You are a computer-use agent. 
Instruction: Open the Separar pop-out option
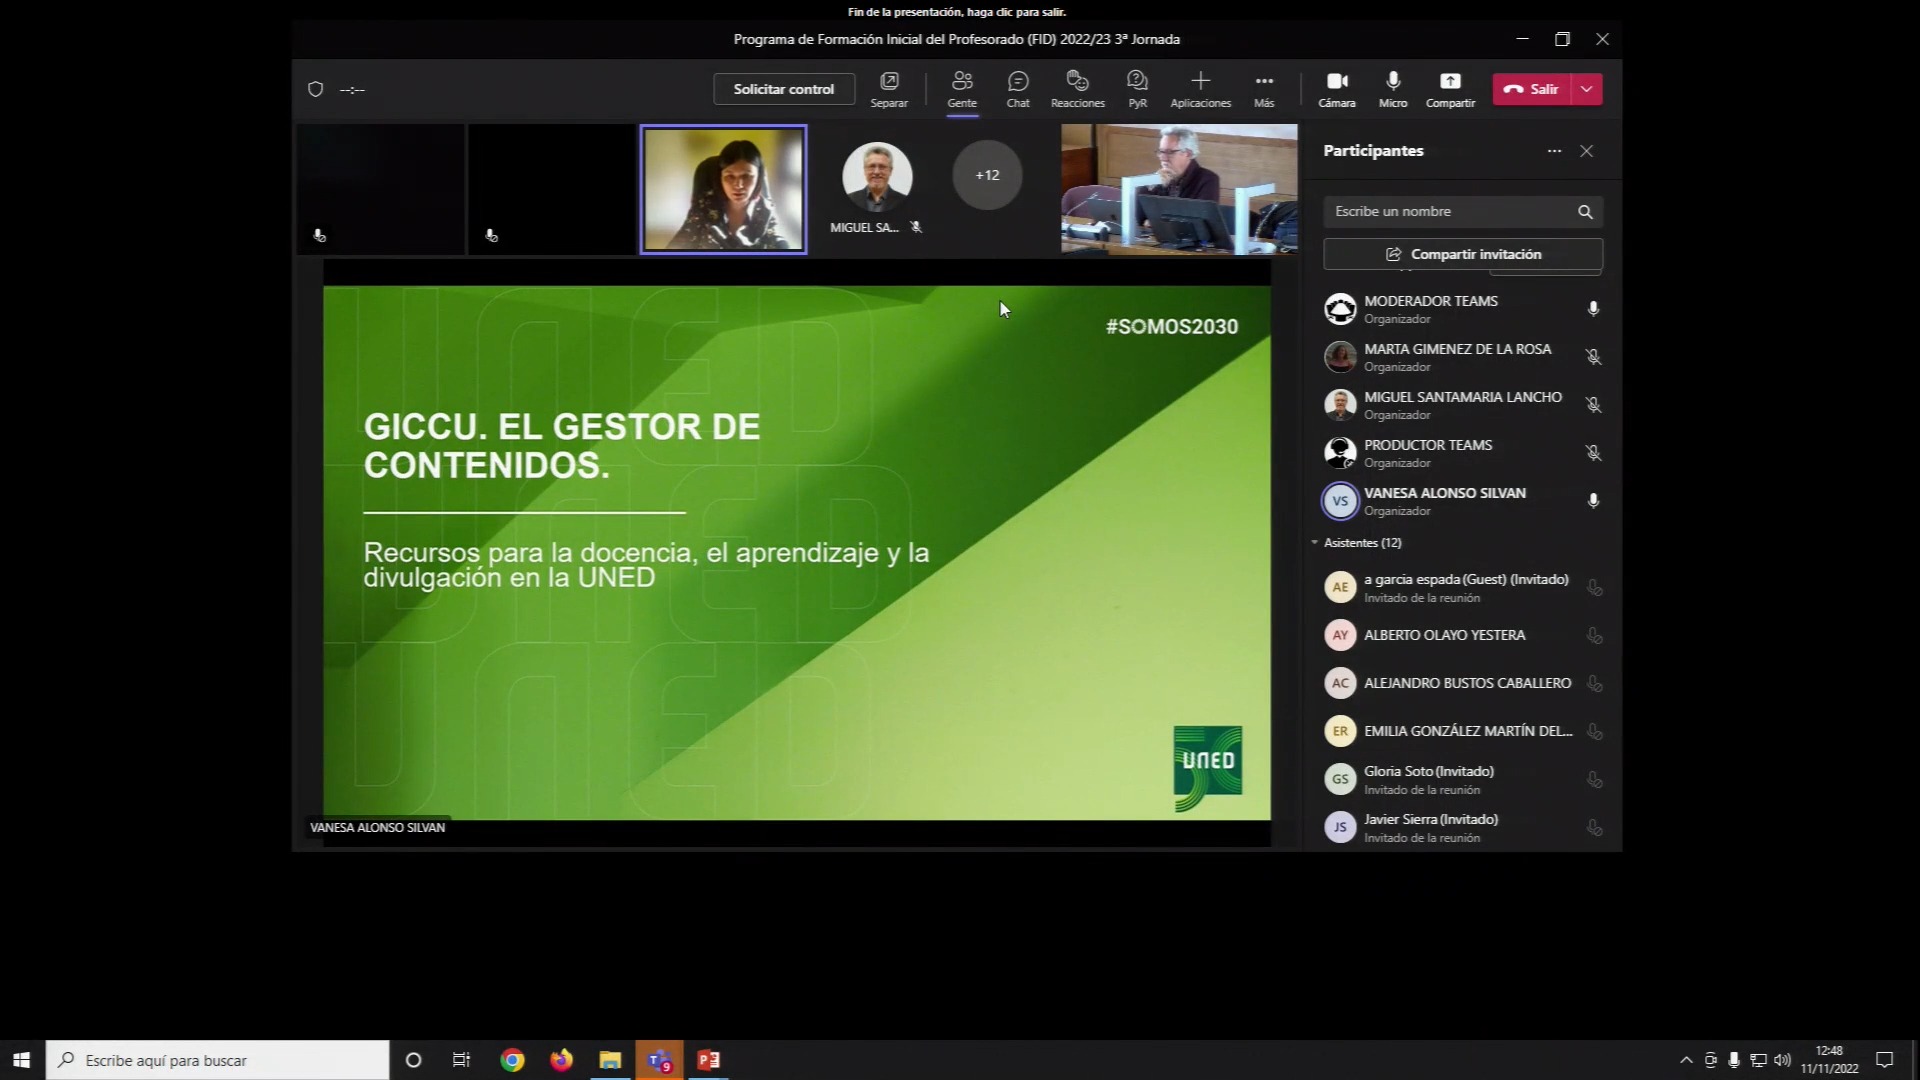pos(889,89)
